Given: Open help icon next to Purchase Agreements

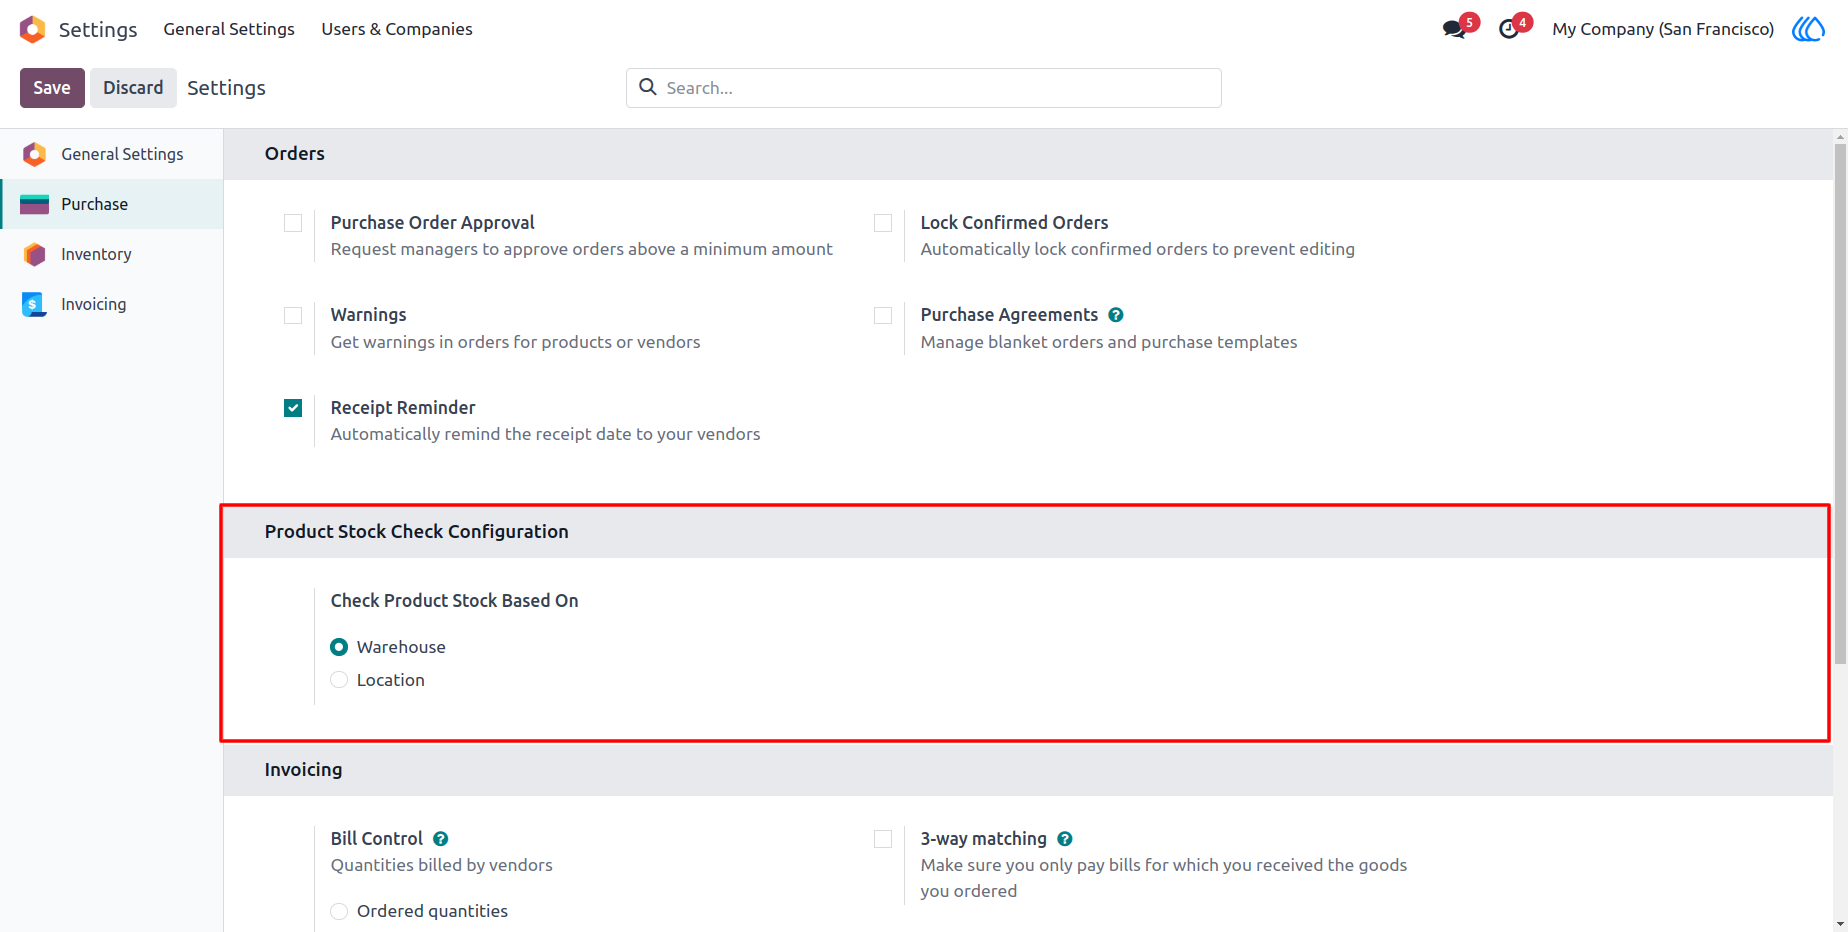Looking at the screenshot, I should (1116, 315).
